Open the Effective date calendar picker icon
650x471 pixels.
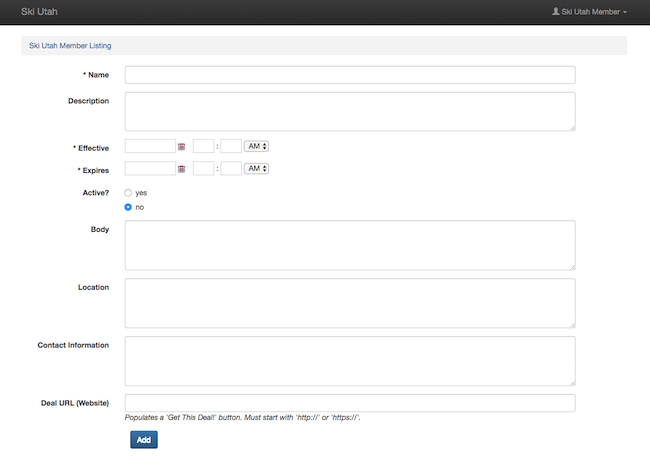pos(181,146)
